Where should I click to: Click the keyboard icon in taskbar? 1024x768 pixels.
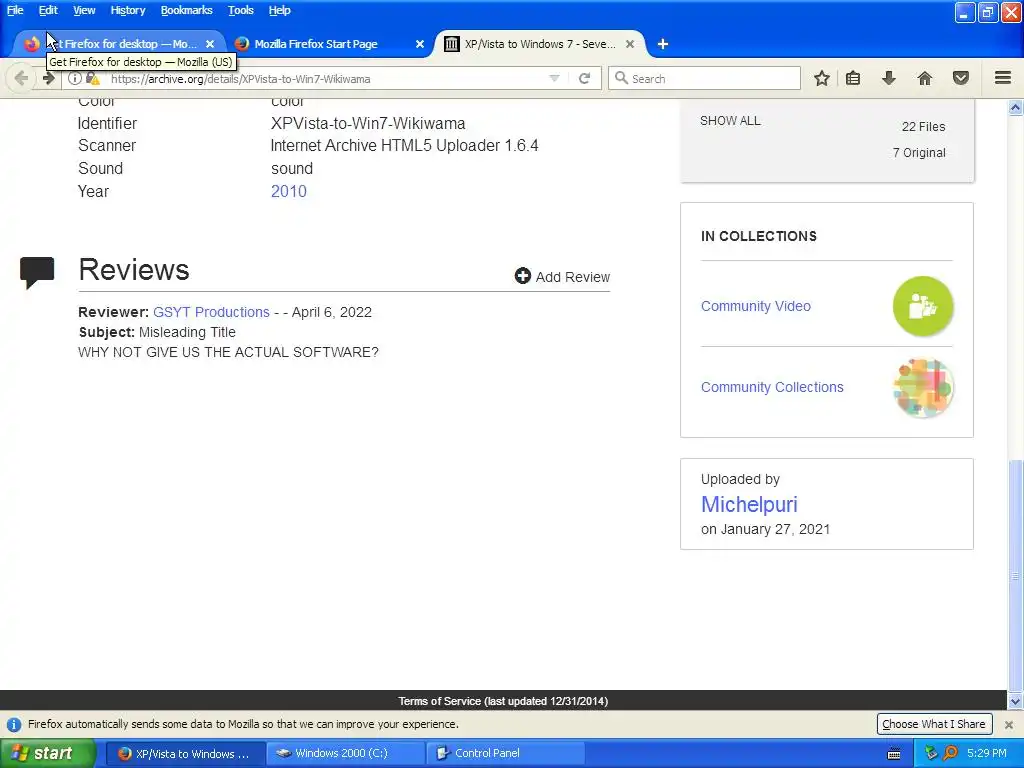coord(894,754)
